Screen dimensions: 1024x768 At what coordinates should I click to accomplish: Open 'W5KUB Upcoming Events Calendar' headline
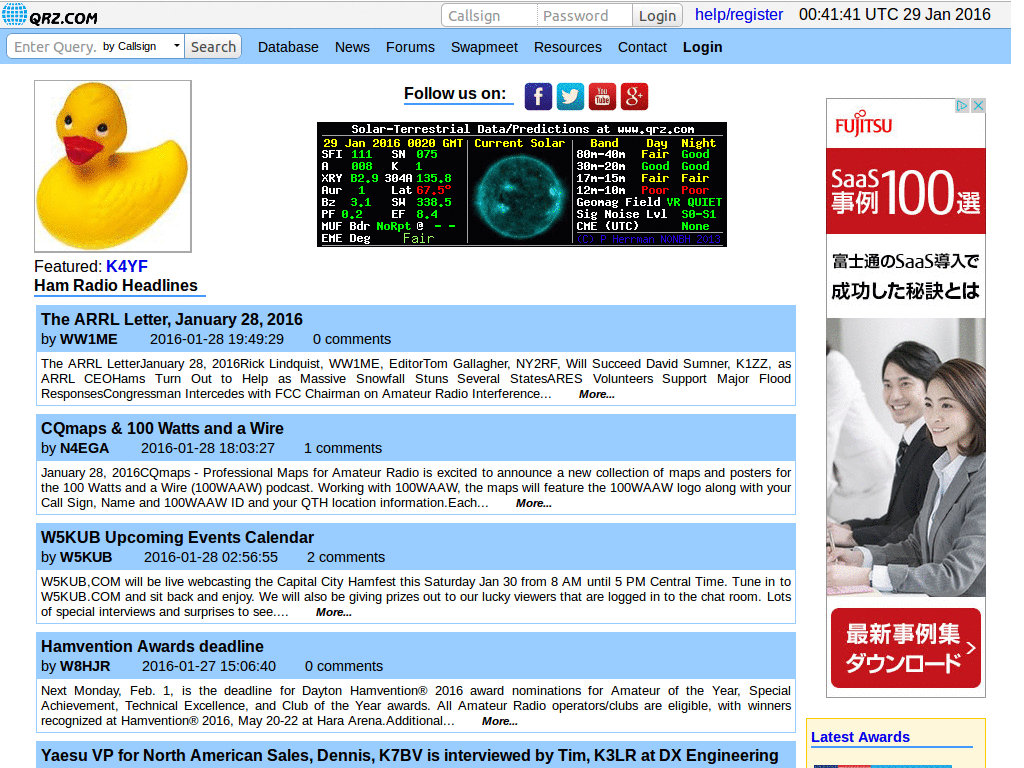click(178, 537)
